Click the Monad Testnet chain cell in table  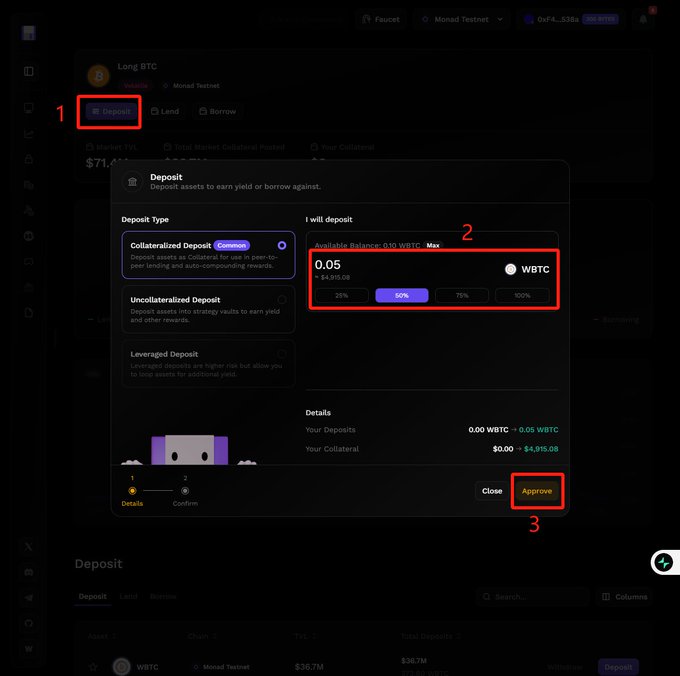coord(221,666)
